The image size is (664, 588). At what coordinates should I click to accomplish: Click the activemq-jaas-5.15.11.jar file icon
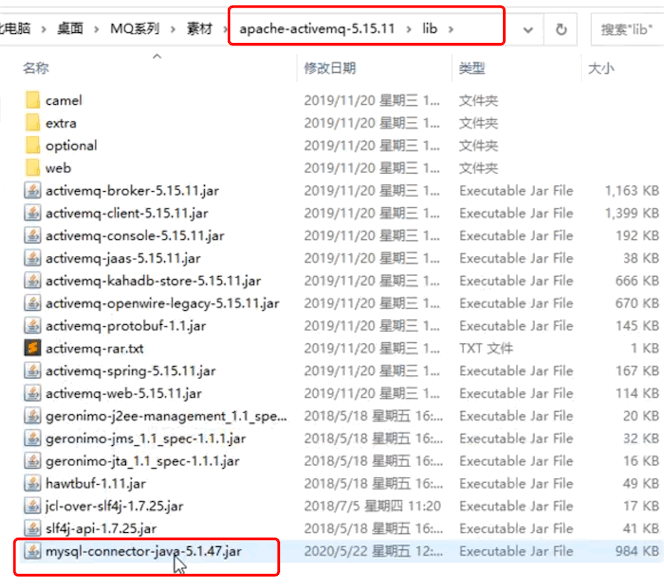point(33,258)
